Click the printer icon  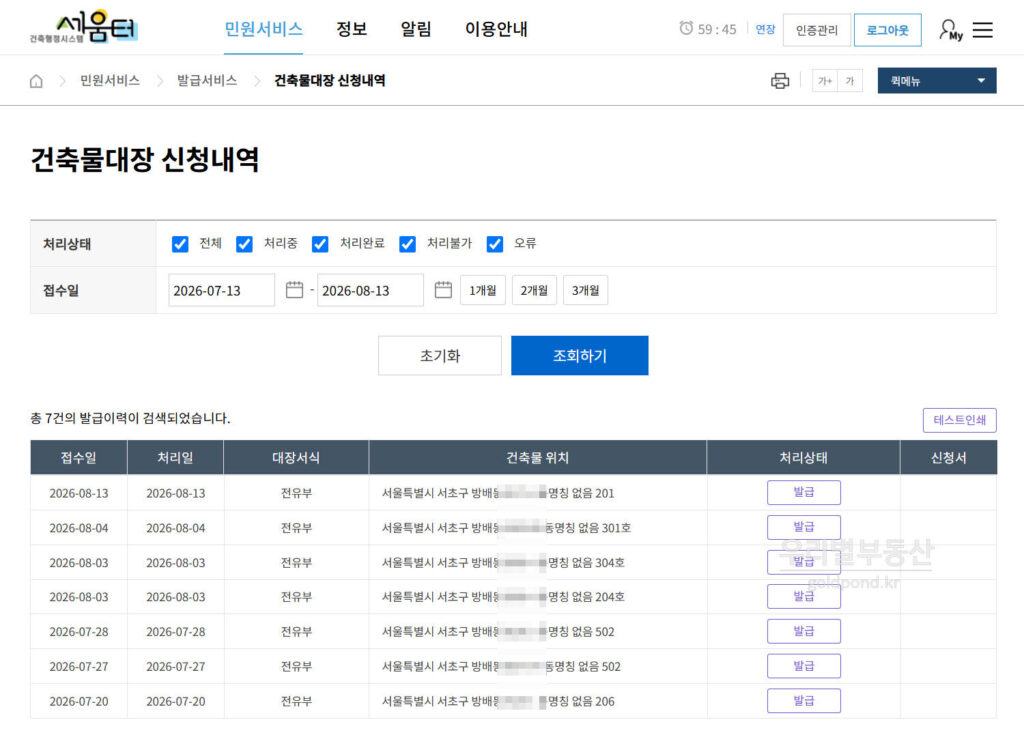[780, 81]
